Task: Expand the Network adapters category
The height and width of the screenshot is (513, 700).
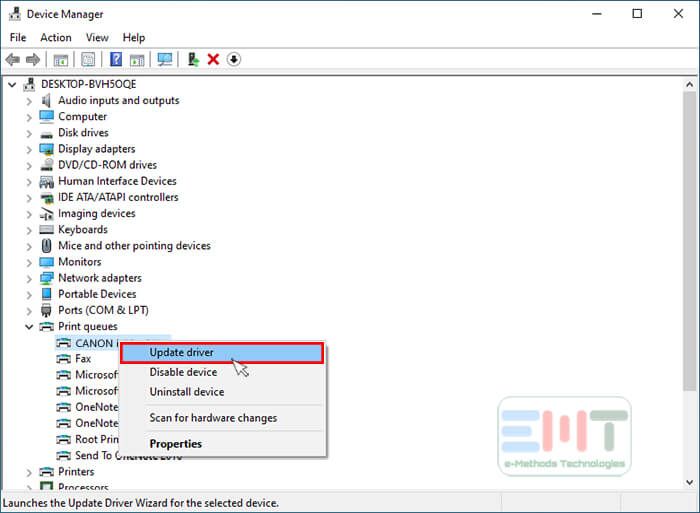Action: coord(28,278)
